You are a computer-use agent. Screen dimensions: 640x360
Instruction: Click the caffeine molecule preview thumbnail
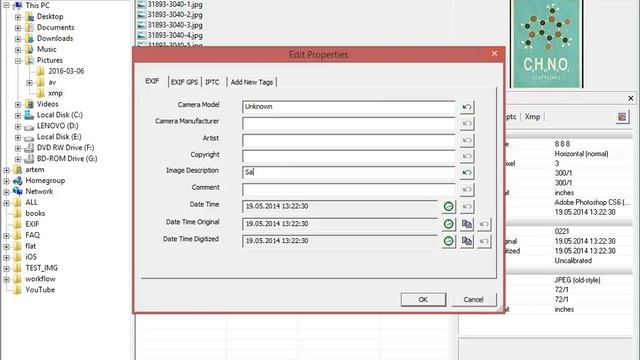coord(546,43)
